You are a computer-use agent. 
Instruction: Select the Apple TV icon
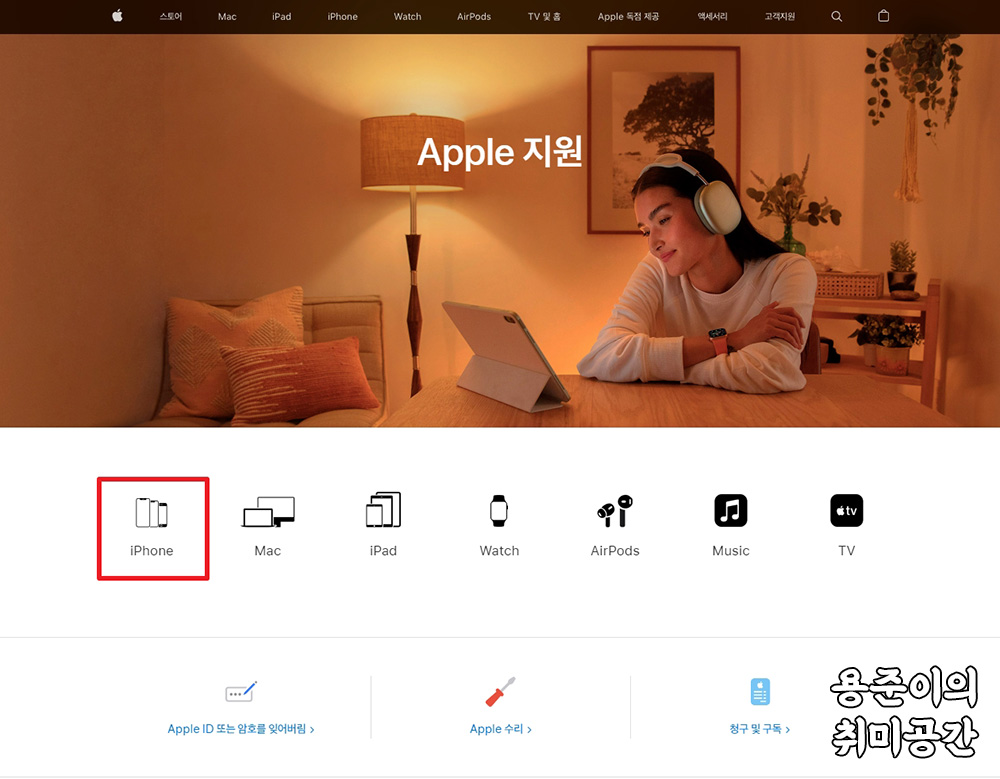click(846, 510)
